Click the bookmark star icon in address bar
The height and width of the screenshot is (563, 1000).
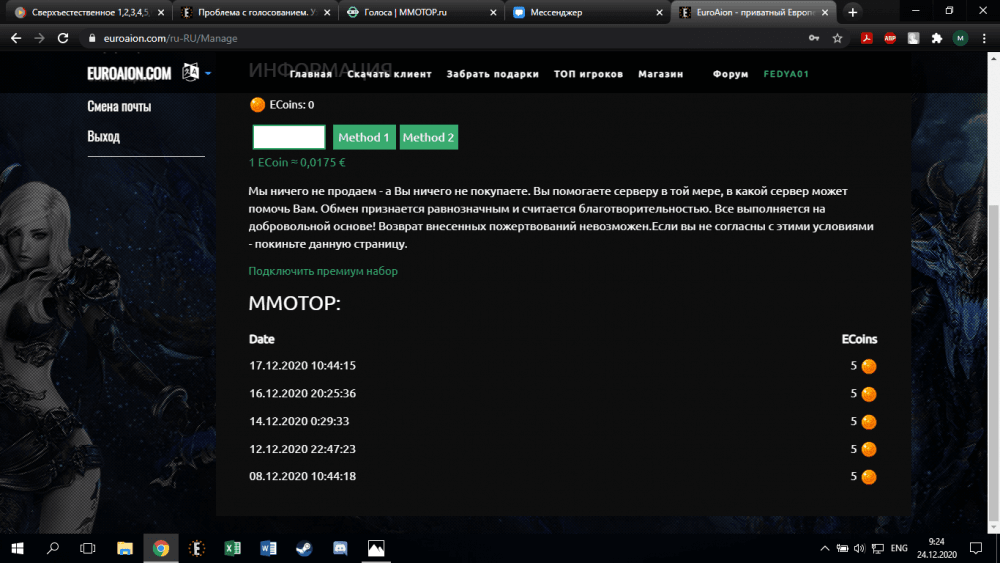(x=837, y=38)
